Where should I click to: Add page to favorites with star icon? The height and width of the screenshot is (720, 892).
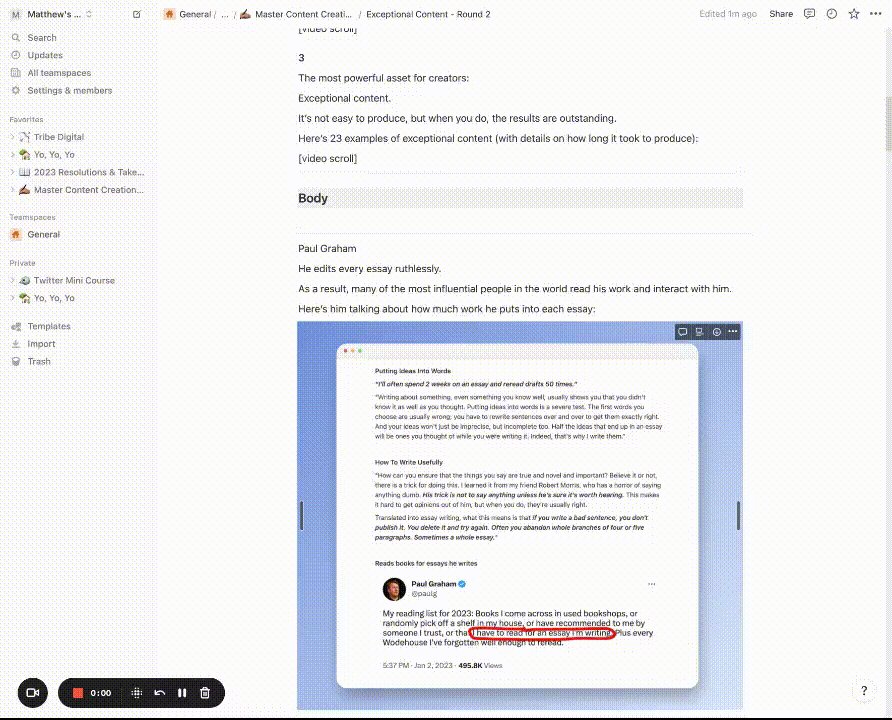(854, 14)
